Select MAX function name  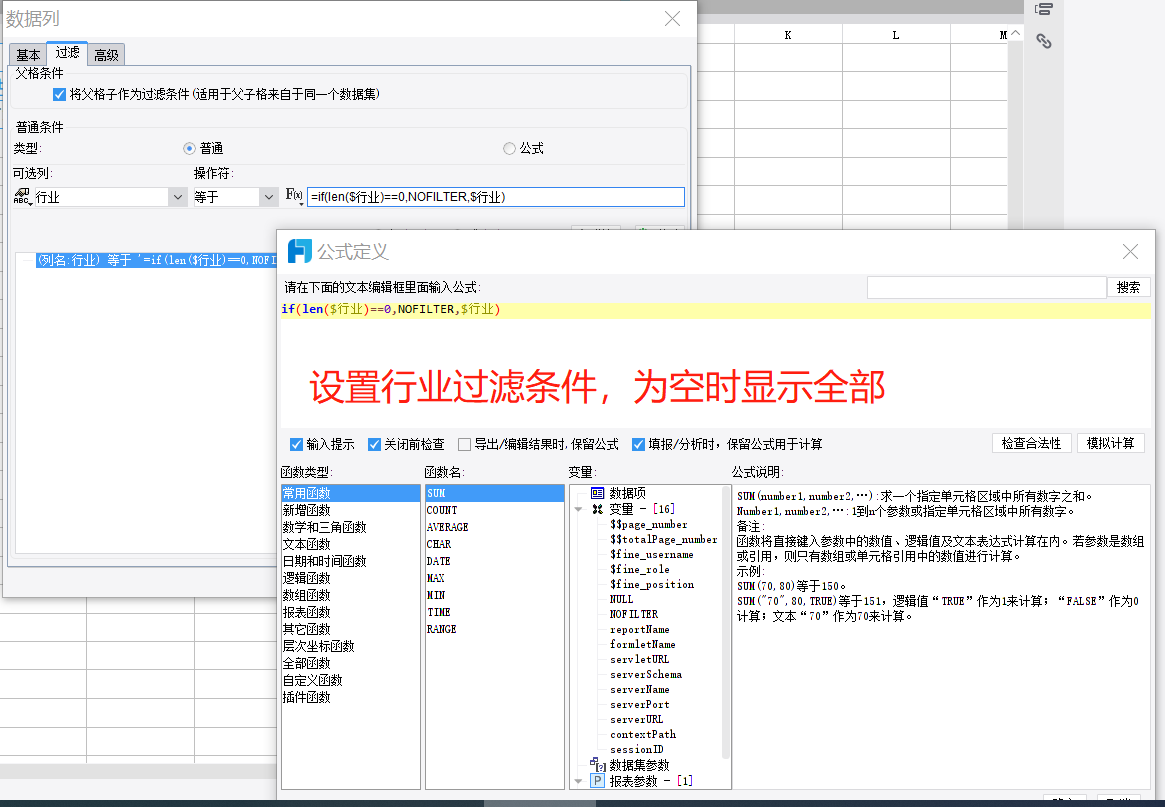(x=495, y=578)
